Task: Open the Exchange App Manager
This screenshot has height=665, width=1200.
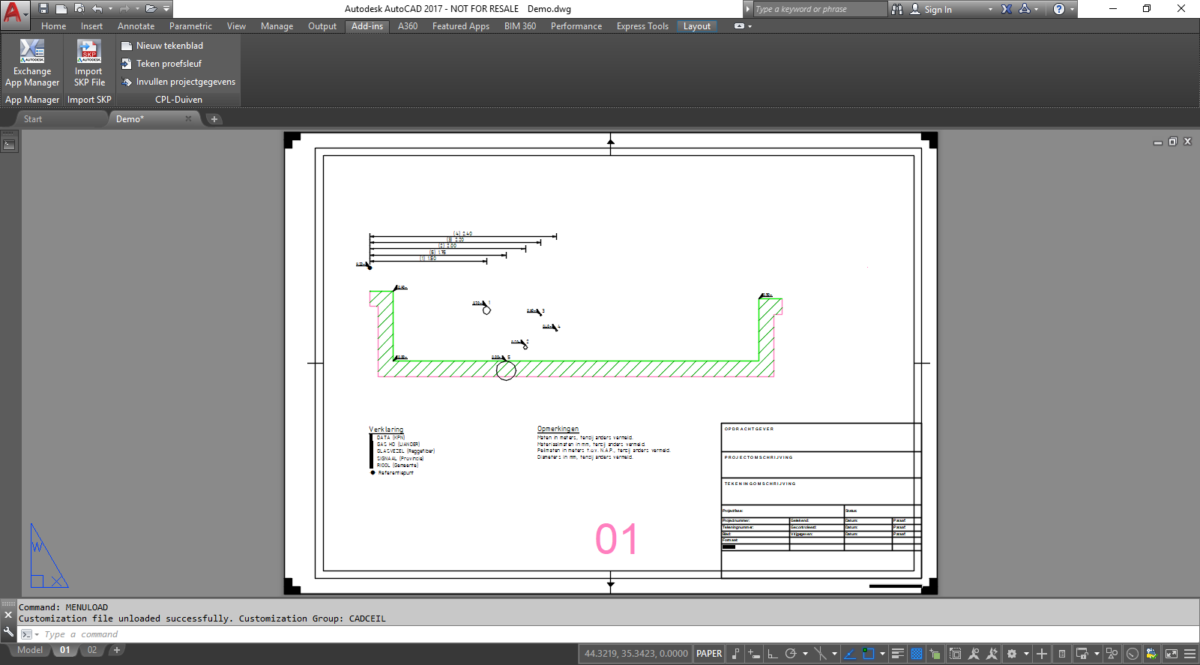Action: [x=32, y=65]
